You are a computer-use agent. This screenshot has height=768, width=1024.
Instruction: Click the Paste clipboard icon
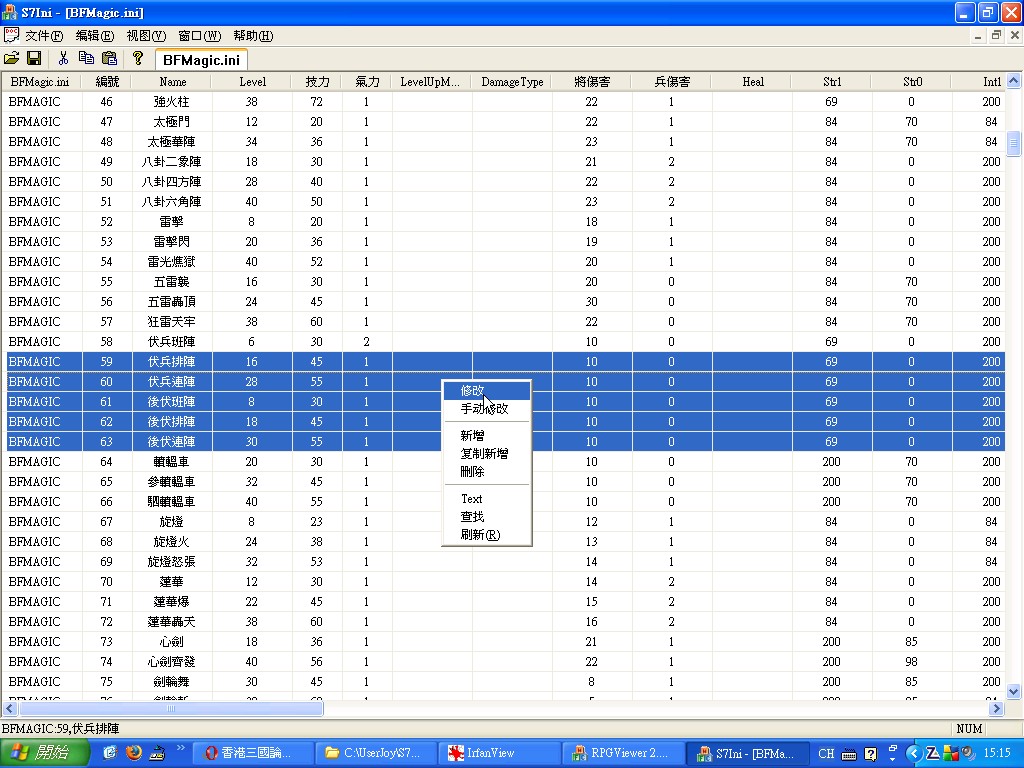pyautogui.click(x=109, y=59)
